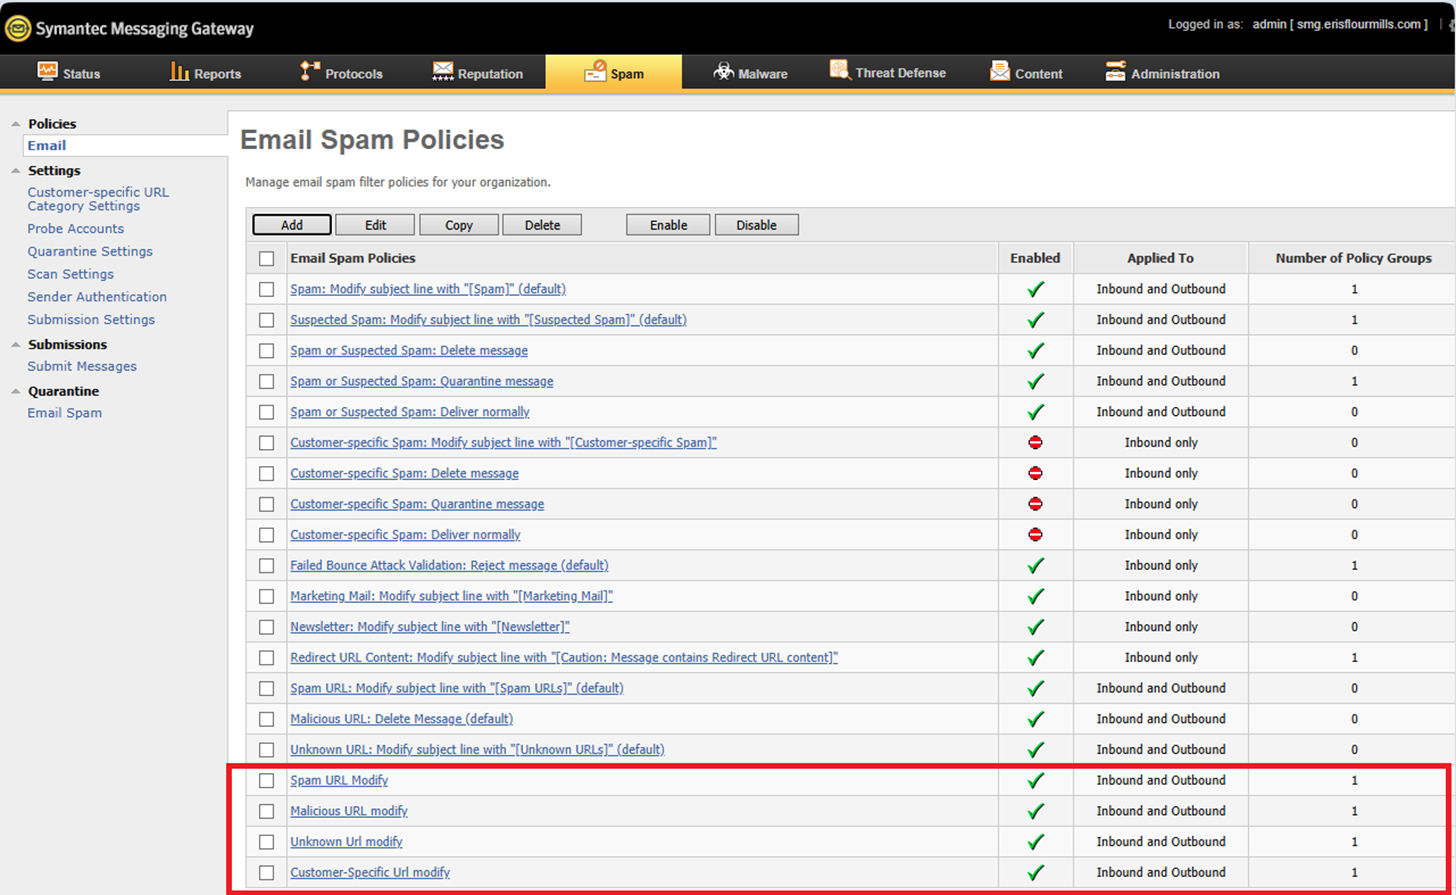The height and width of the screenshot is (895, 1456).
Task: Select the Newsletter policy checkbox
Action: pyautogui.click(x=266, y=627)
